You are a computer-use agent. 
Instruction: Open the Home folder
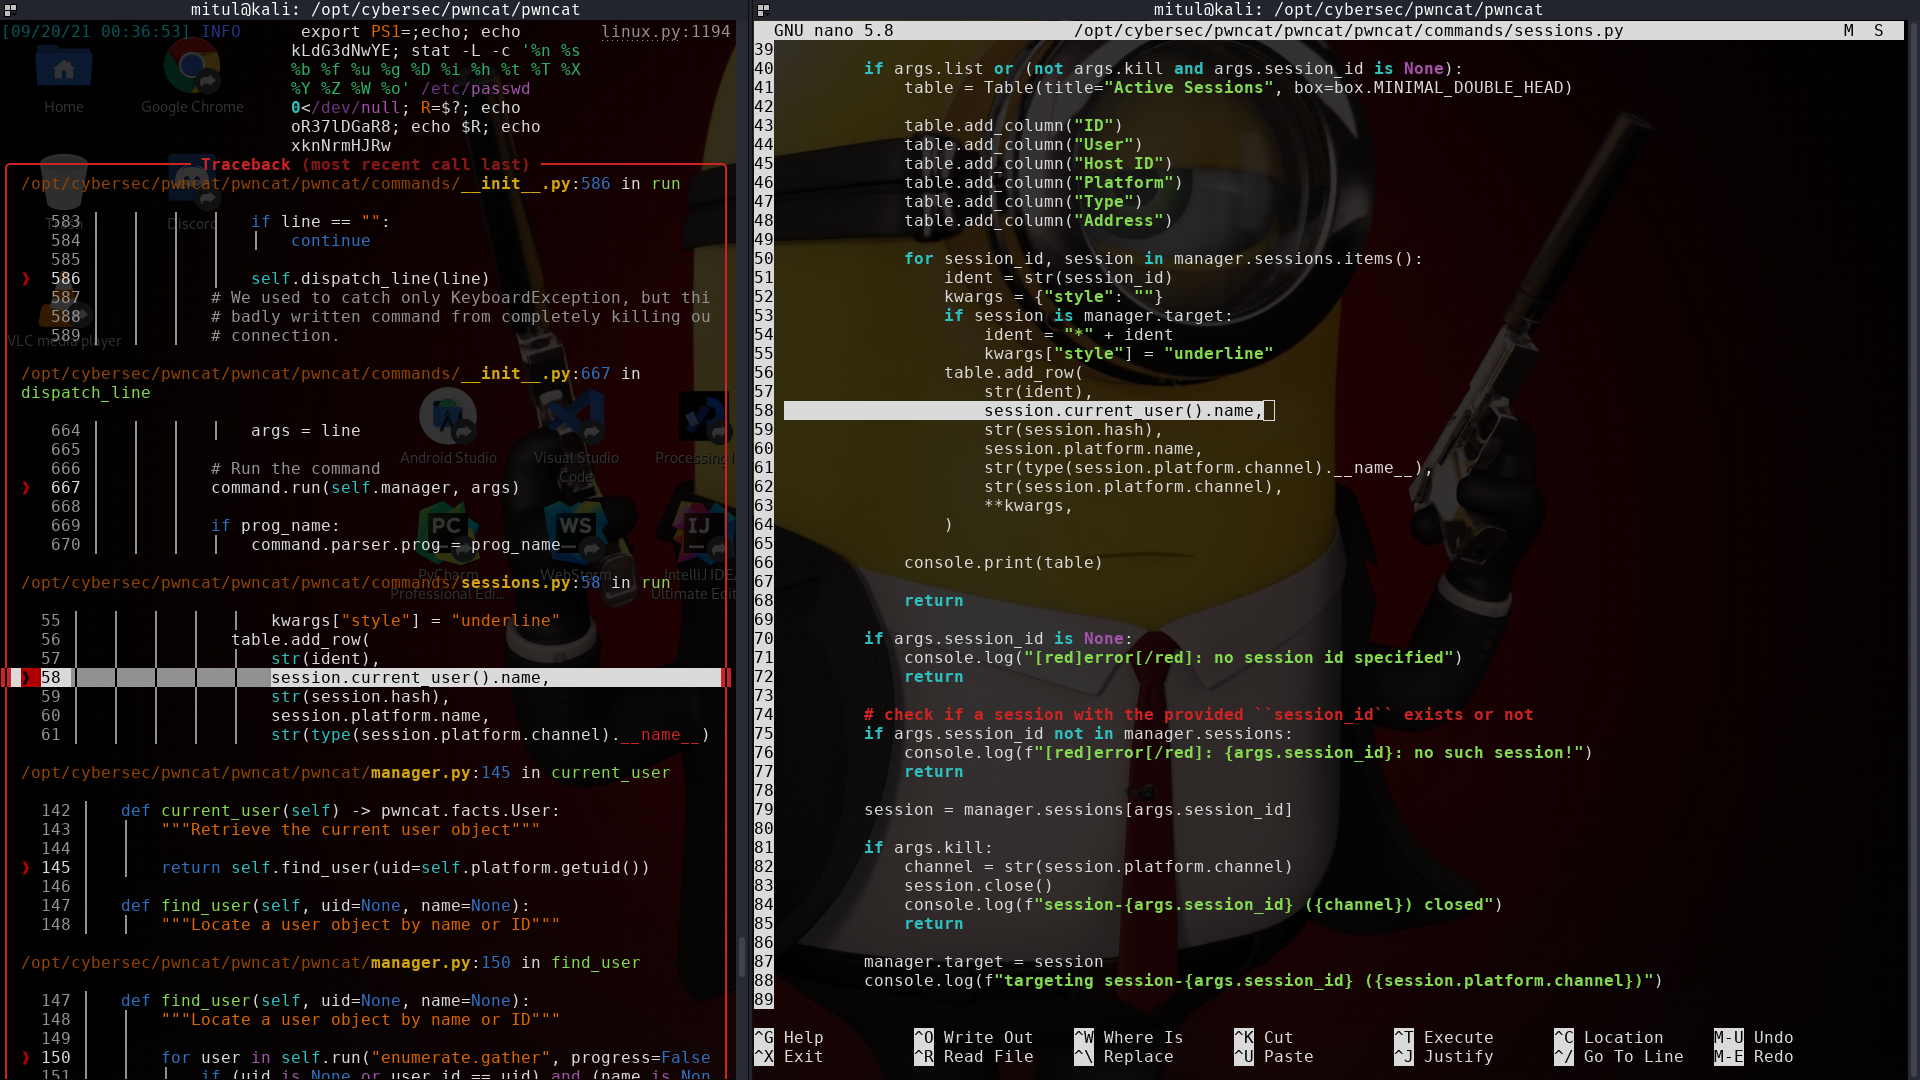(63, 67)
